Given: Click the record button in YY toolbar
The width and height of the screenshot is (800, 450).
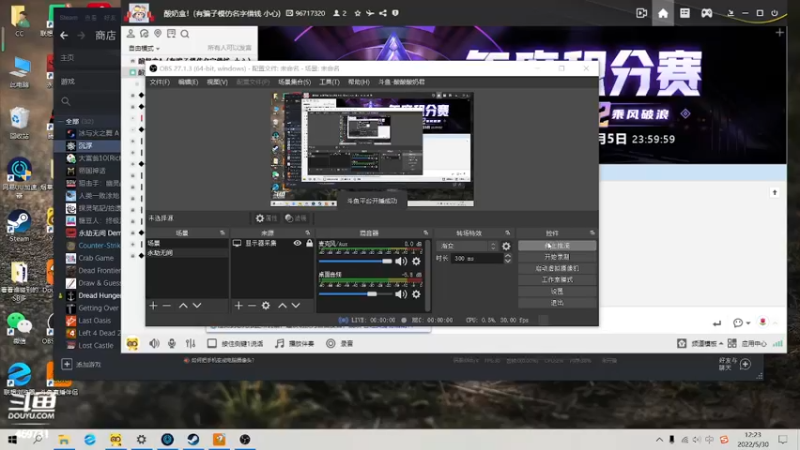Looking at the screenshot, I should [340, 343].
